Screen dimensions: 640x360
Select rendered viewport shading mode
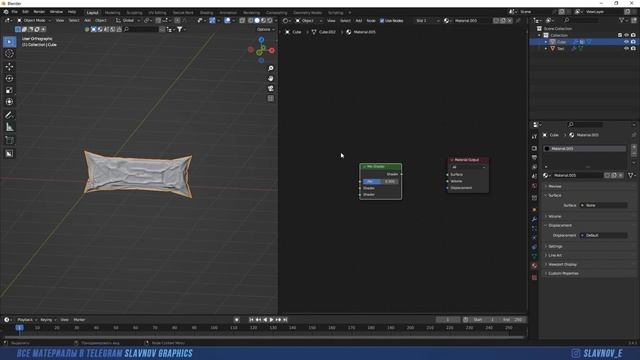(x=269, y=20)
